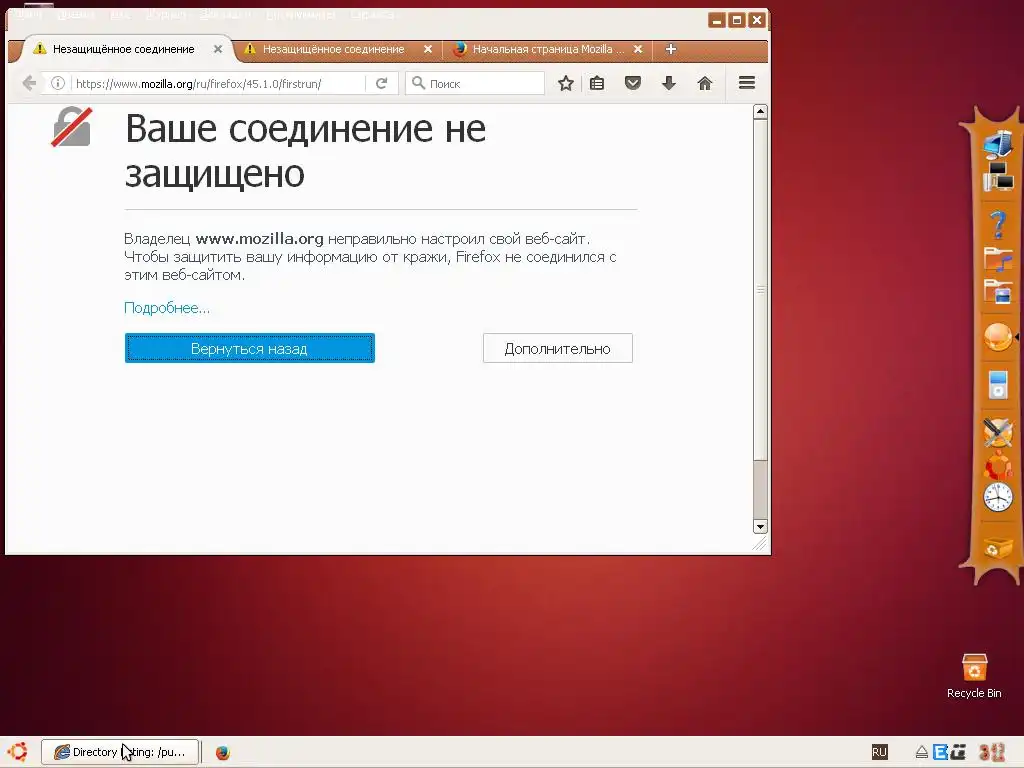The height and width of the screenshot is (768, 1024).
Task: Click the blue E tray icon
Action: [940, 752]
